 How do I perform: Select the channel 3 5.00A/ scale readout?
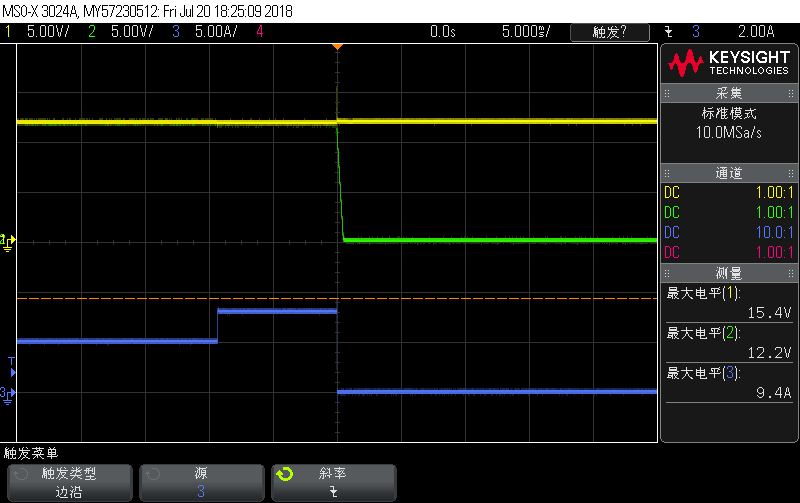(216, 32)
